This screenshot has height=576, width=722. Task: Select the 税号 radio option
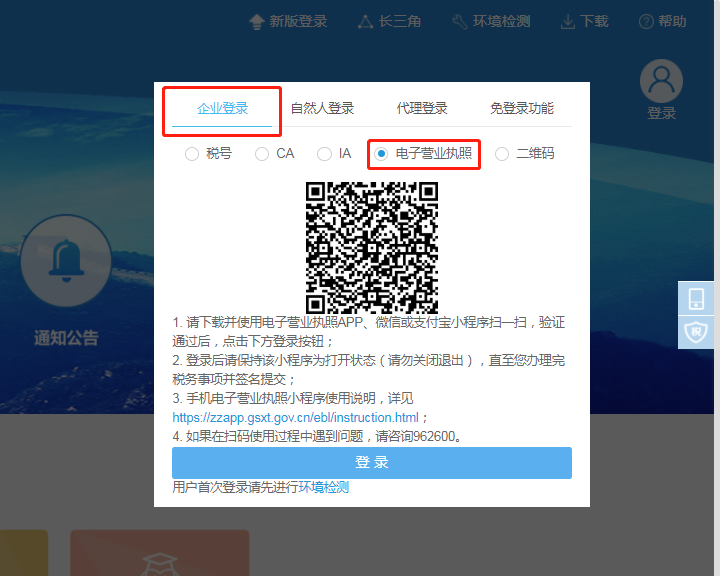(192, 154)
